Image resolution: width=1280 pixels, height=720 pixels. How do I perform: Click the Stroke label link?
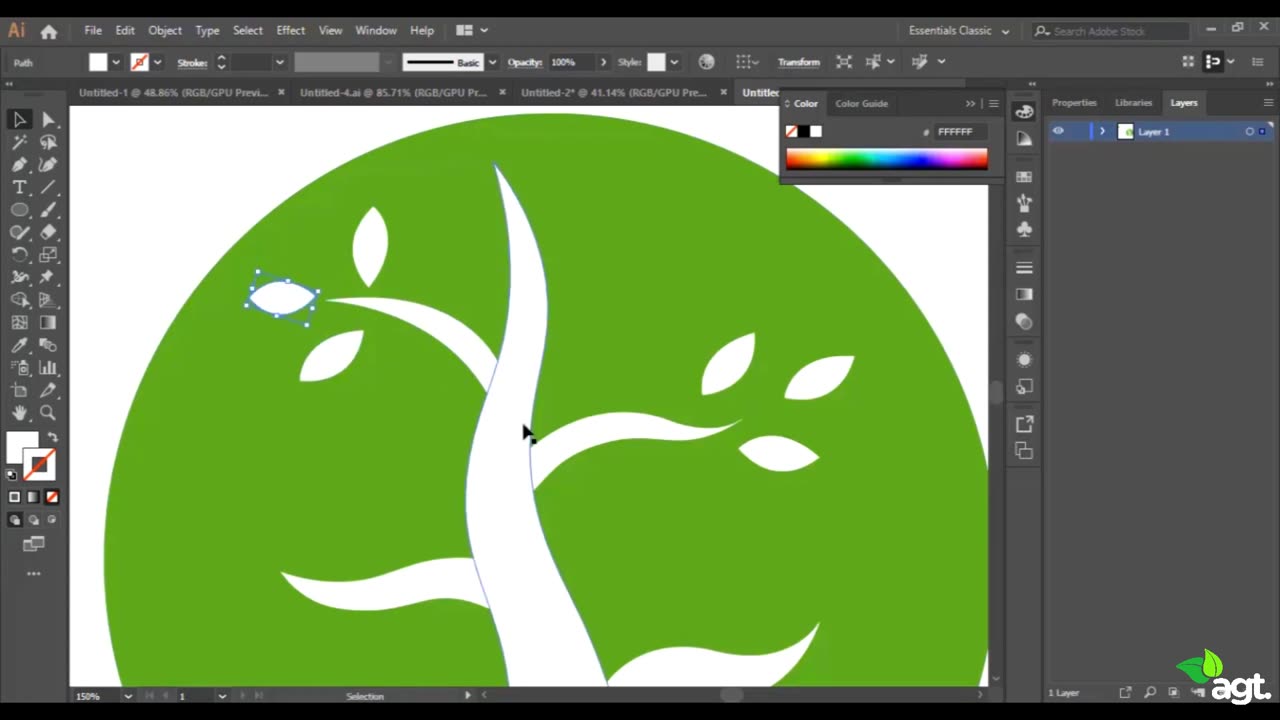tap(192, 62)
